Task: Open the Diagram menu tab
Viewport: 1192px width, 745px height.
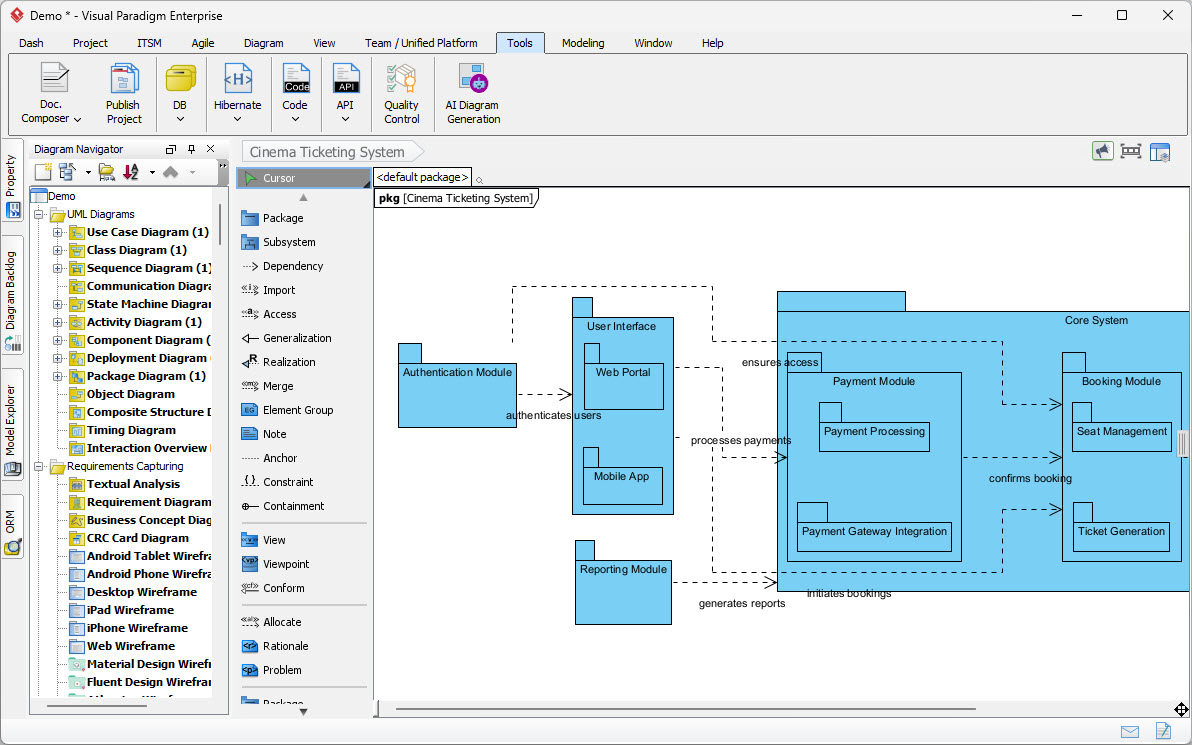Action: pyautogui.click(x=264, y=43)
